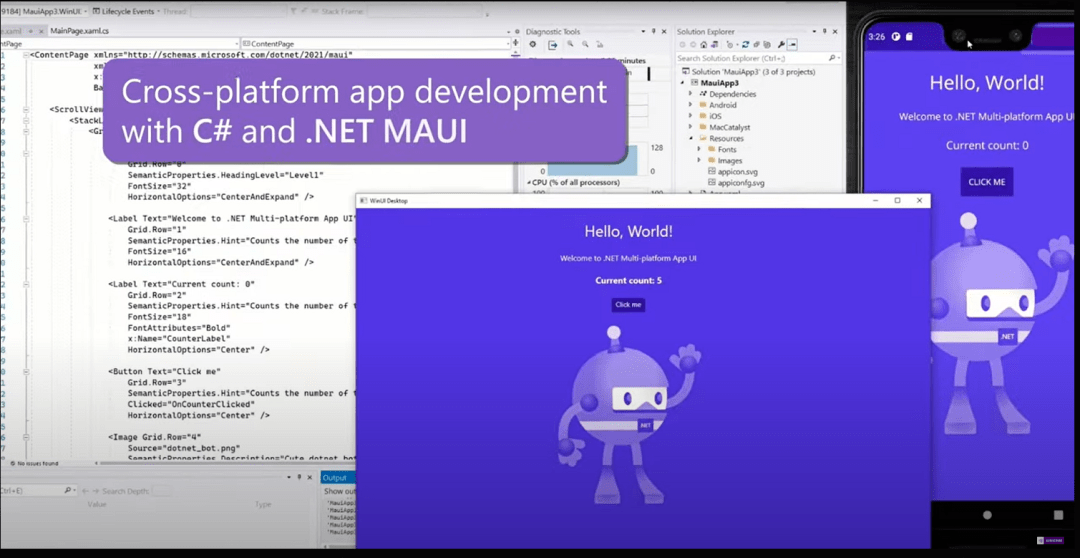Click search magnifier in bottom-left debug panel
The image size is (1080, 558).
click(x=68, y=490)
